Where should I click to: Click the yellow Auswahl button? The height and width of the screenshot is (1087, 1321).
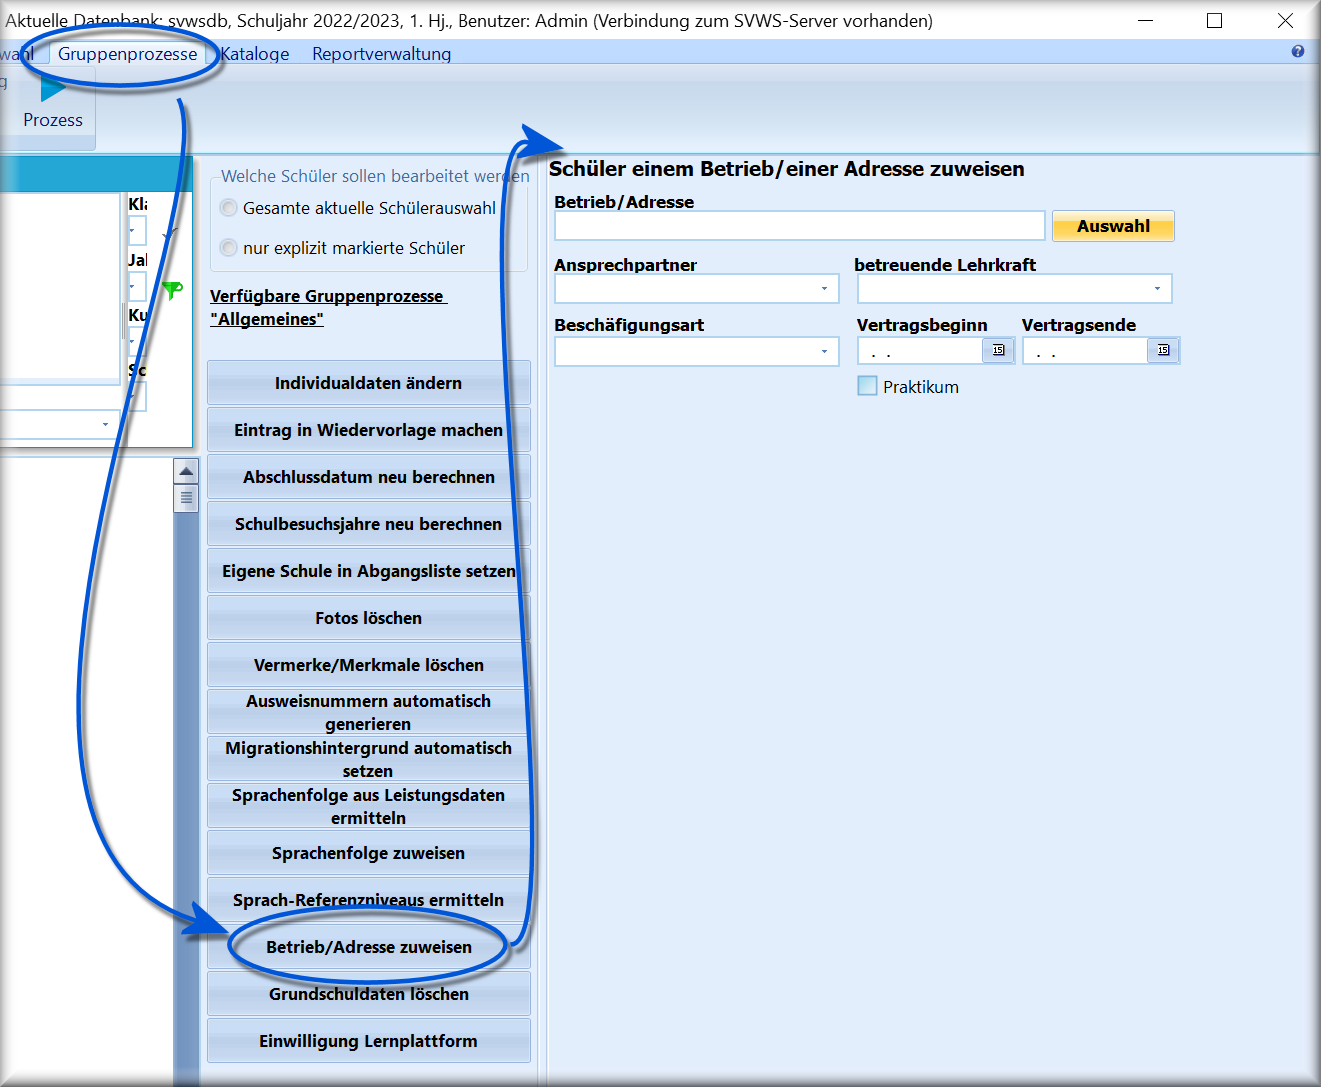(x=1113, y=226)
